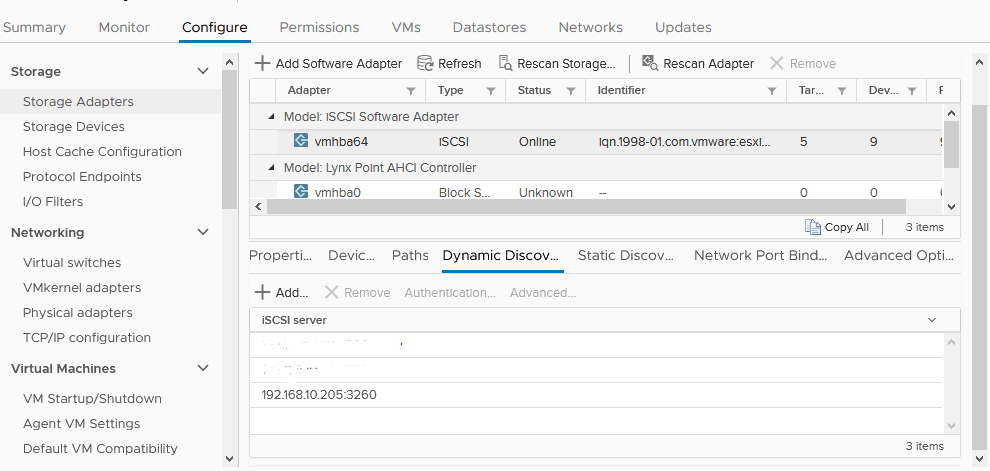
Task: Select the Configure tab
Action: point(215,27)
